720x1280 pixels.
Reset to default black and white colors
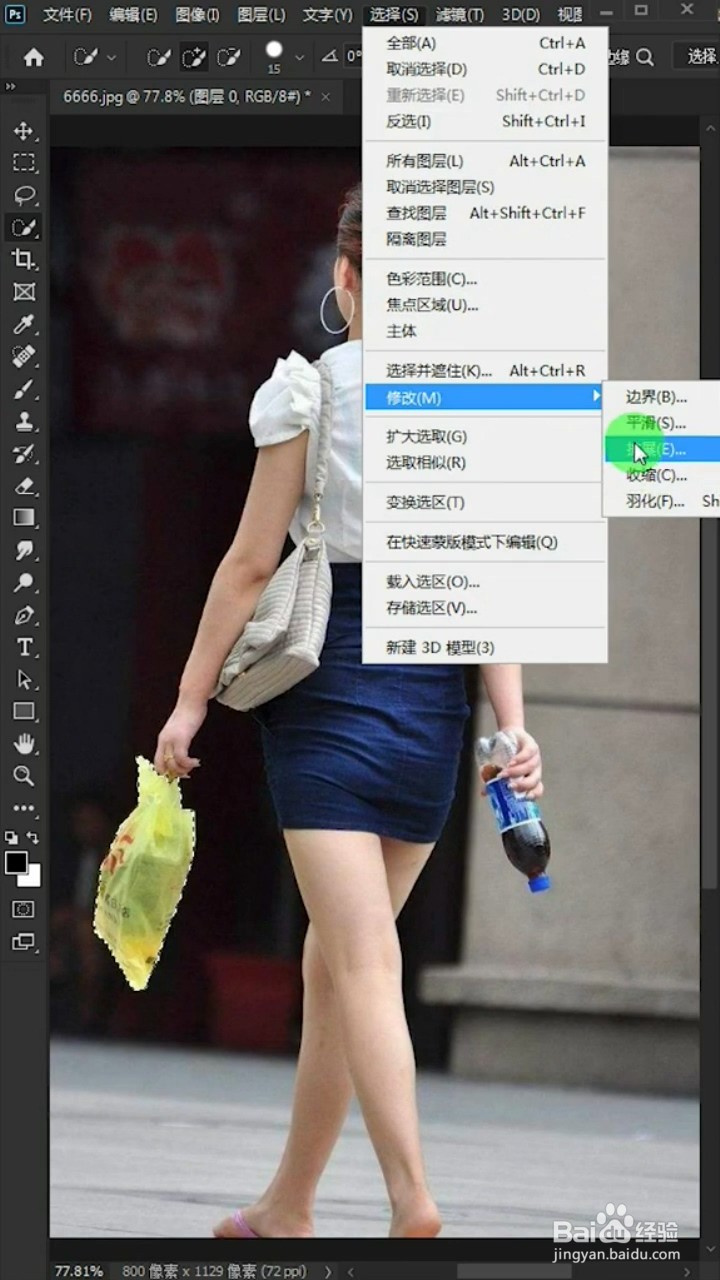(11, 838)
